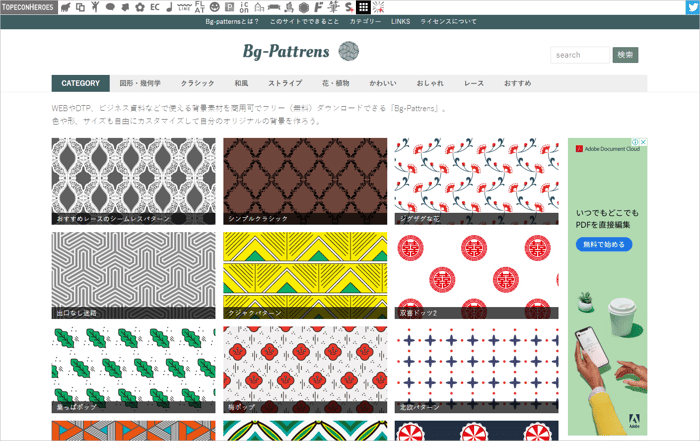This screenshot has height=441, width=700.
Task: Switch to the ストライプ category tab
Action: pos(285,83)
